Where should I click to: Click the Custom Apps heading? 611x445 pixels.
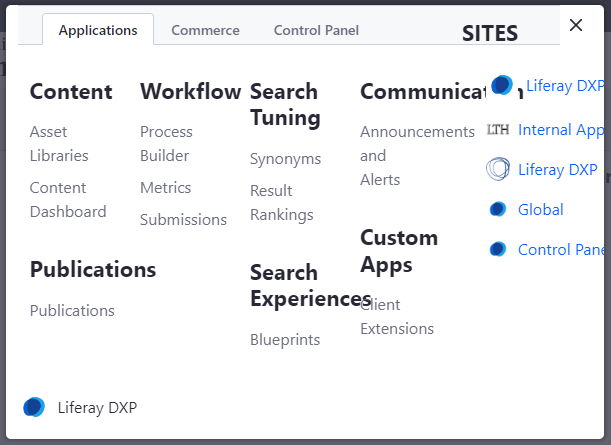click(399, 251)
